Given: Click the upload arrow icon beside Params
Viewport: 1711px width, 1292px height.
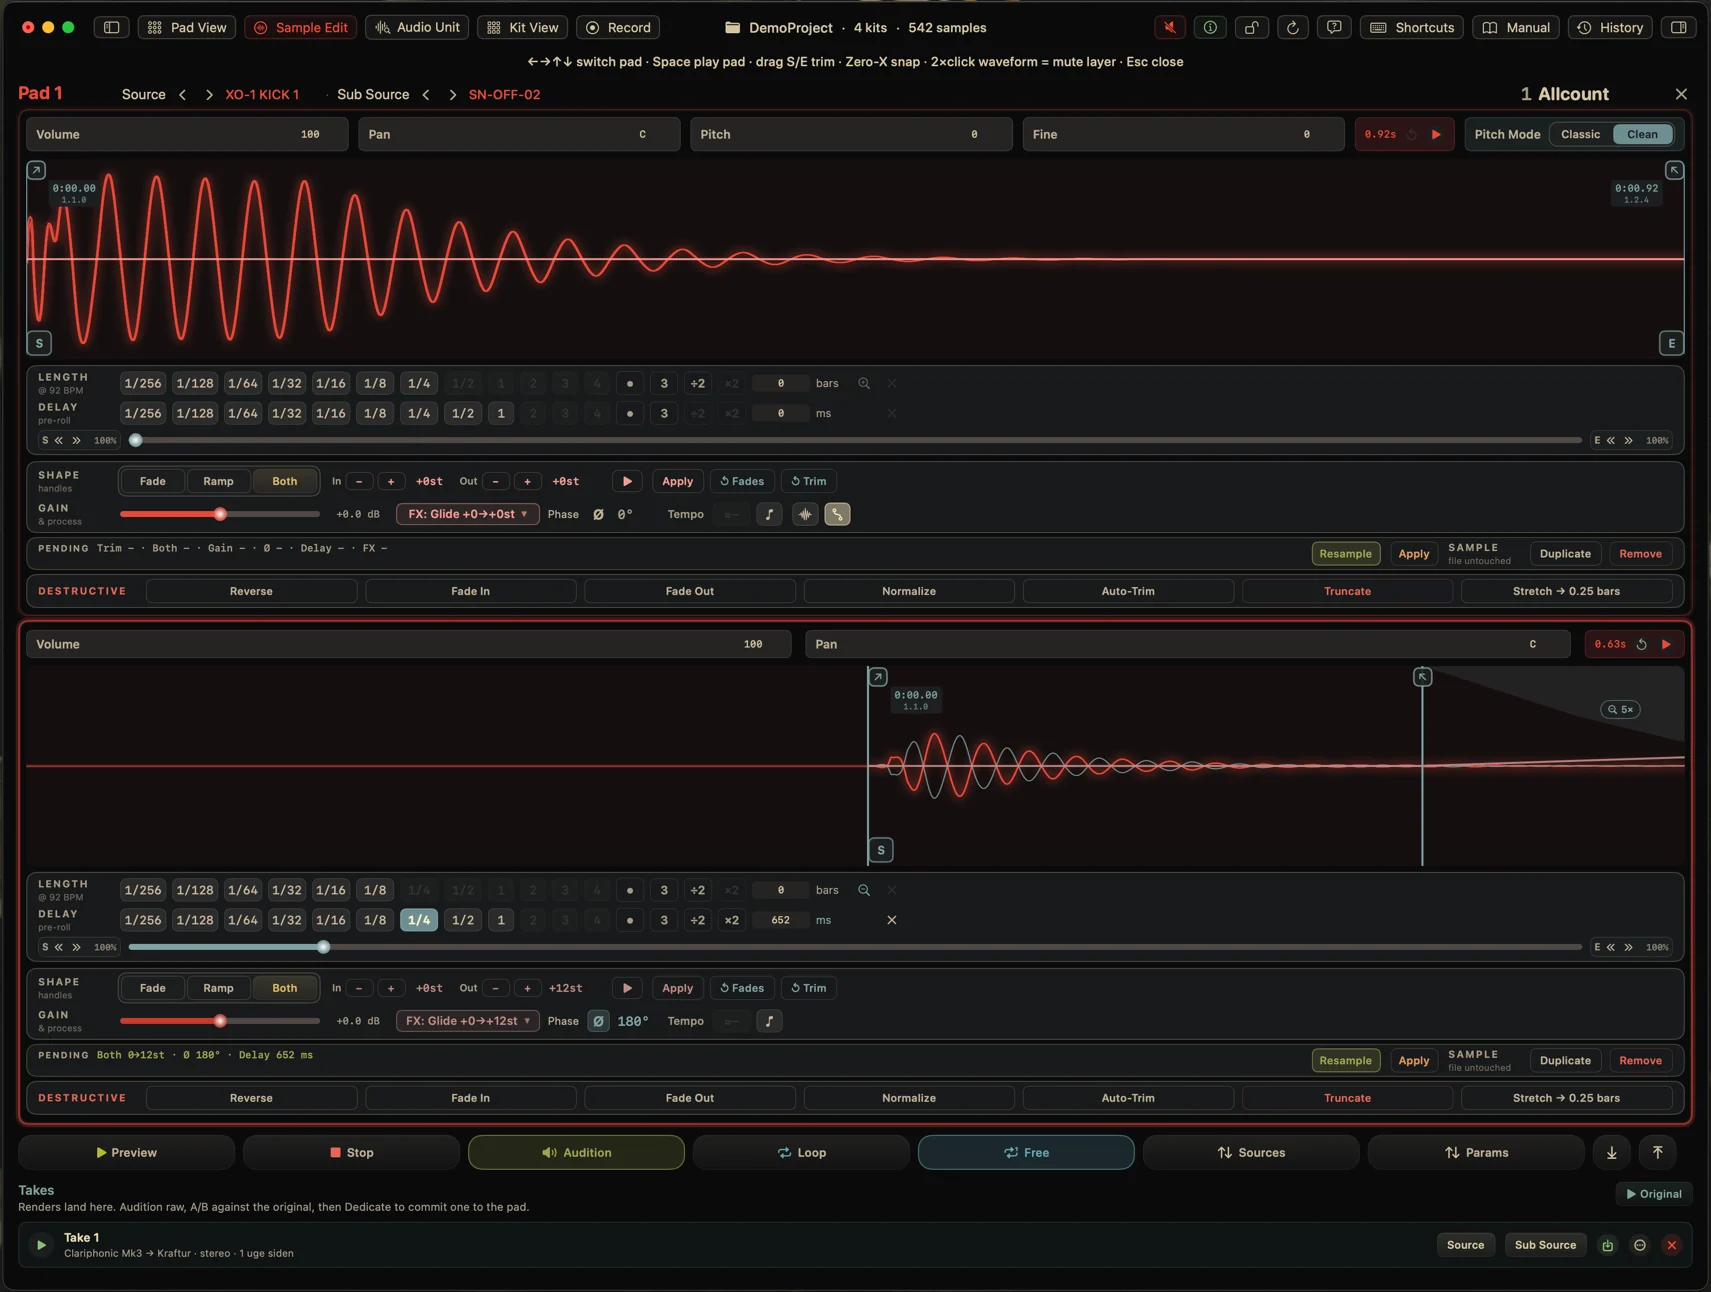Looking at the screenshot, I should coord(1657,1152).
